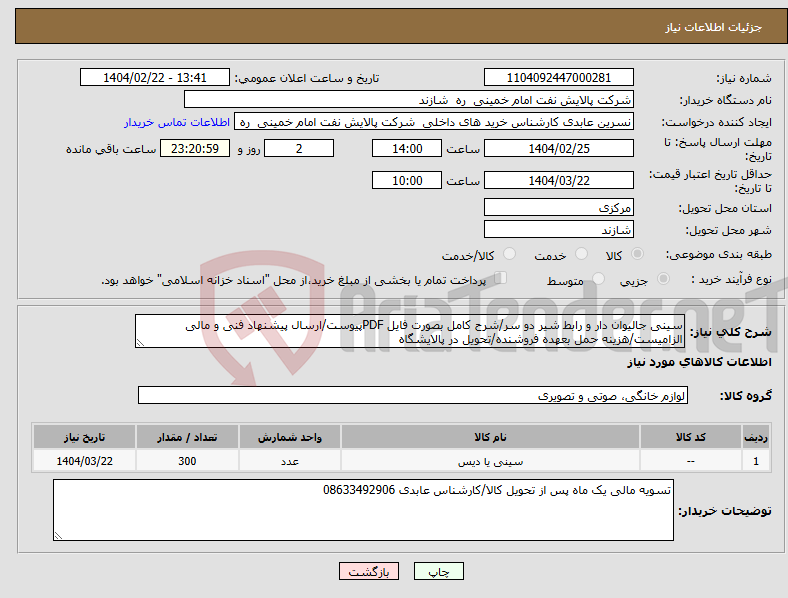The height and width of the screenshot is (598, 788).
Task: Click the item name cell سینی یا دیس
Action: point(490,461)
